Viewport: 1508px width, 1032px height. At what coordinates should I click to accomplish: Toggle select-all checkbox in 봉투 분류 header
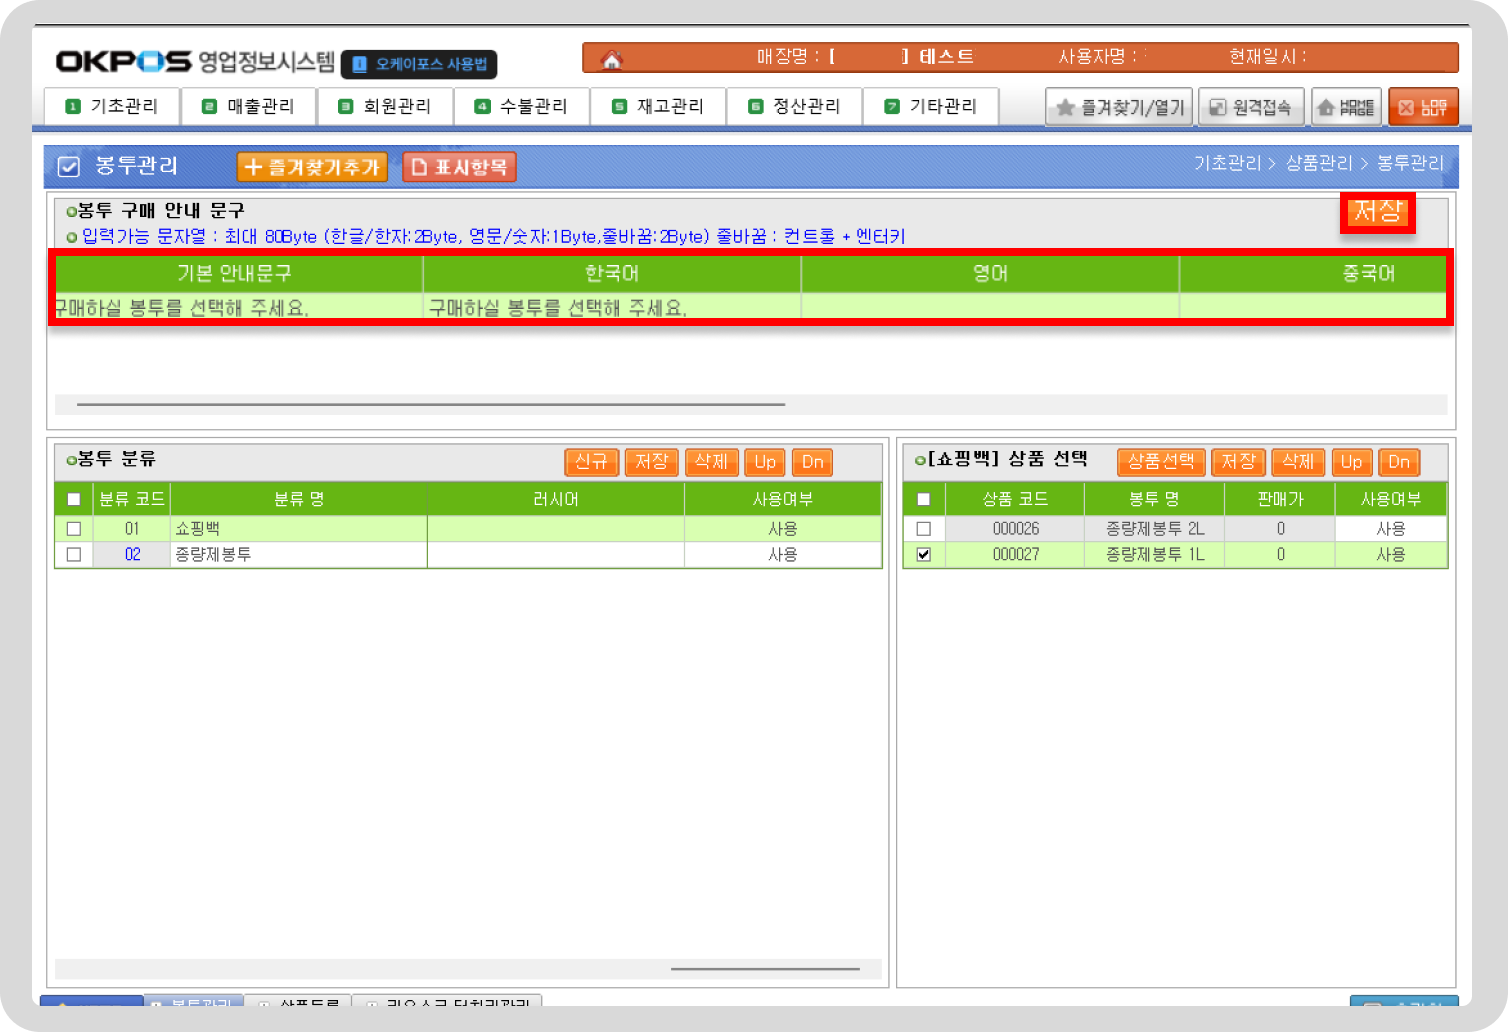coord(74,499)
